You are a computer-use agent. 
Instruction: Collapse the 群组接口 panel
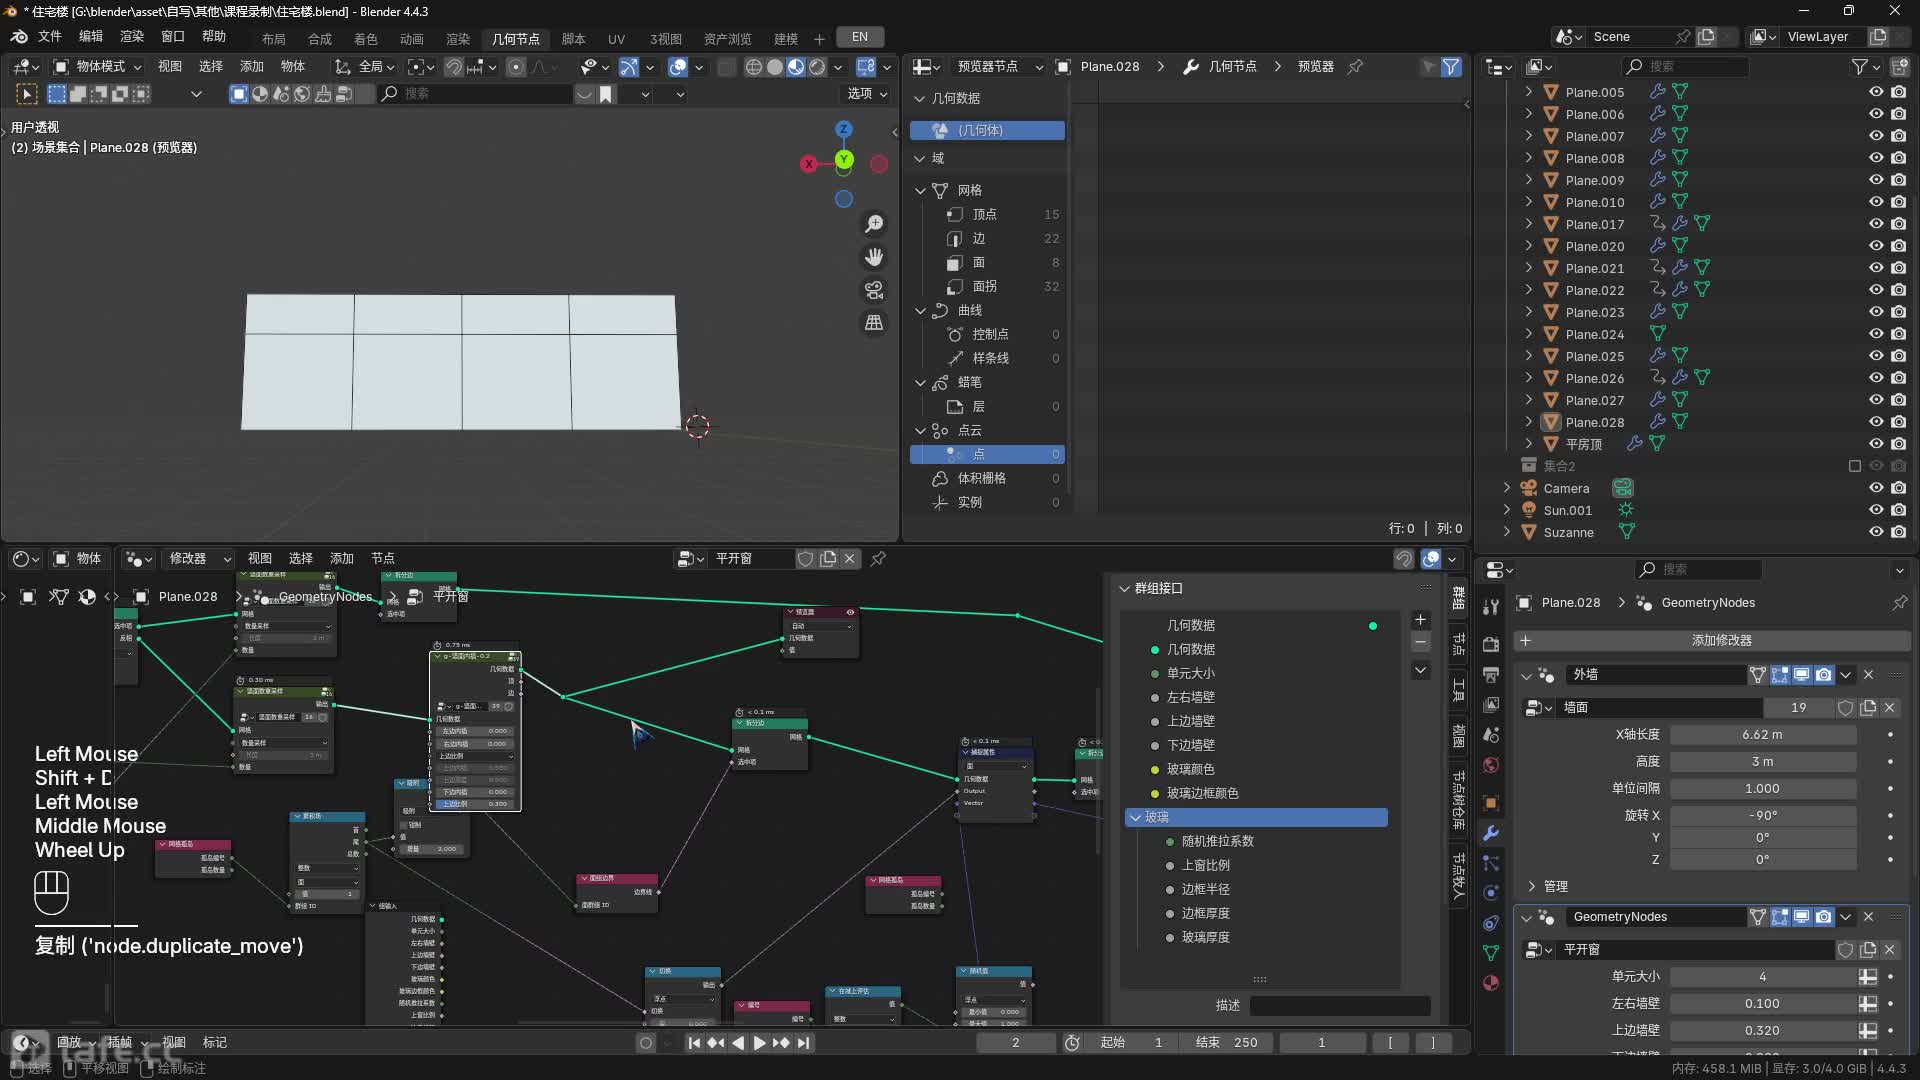tap(1124, 589)
